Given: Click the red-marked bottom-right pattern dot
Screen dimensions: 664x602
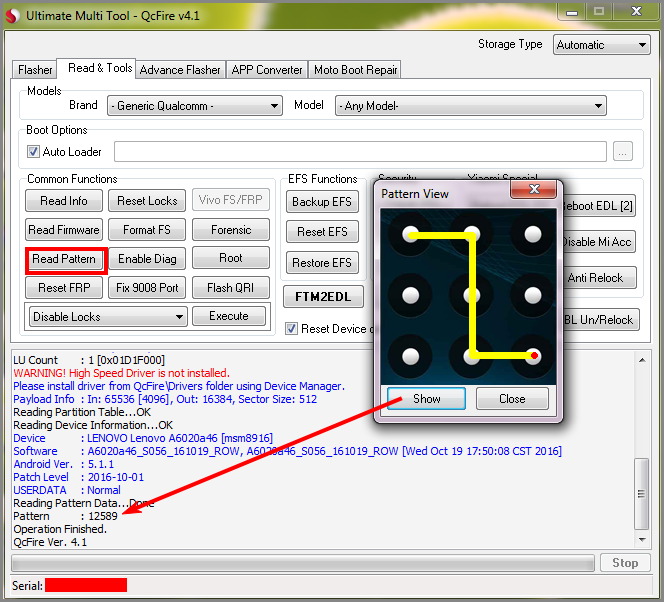Looking at the screenshot, I should 533,356.
